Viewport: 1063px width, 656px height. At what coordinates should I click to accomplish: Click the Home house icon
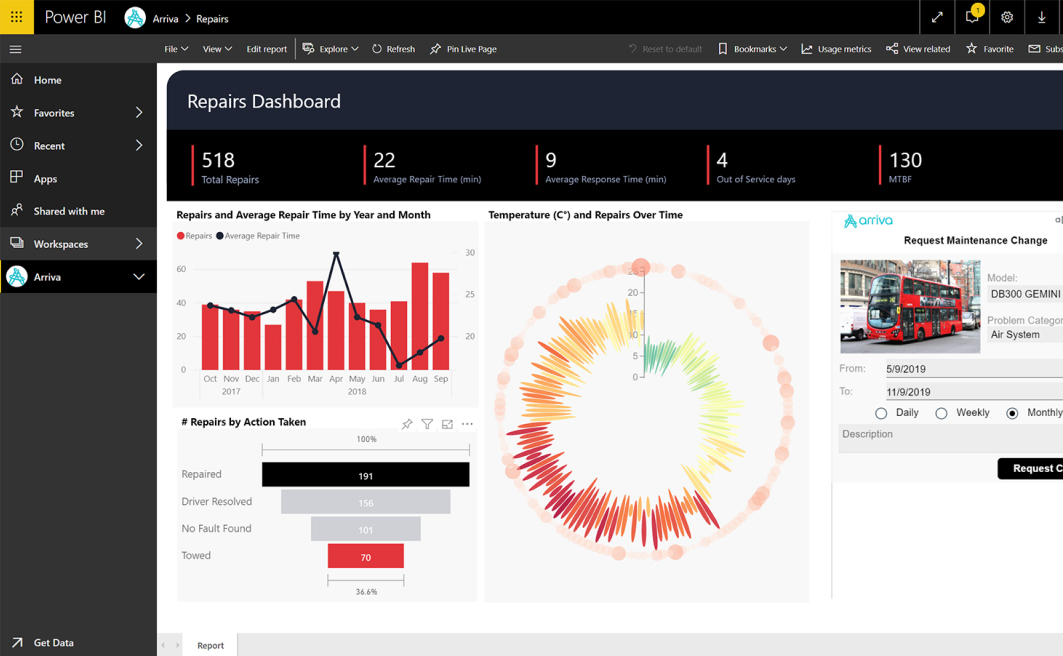click(x=17, y=79)
